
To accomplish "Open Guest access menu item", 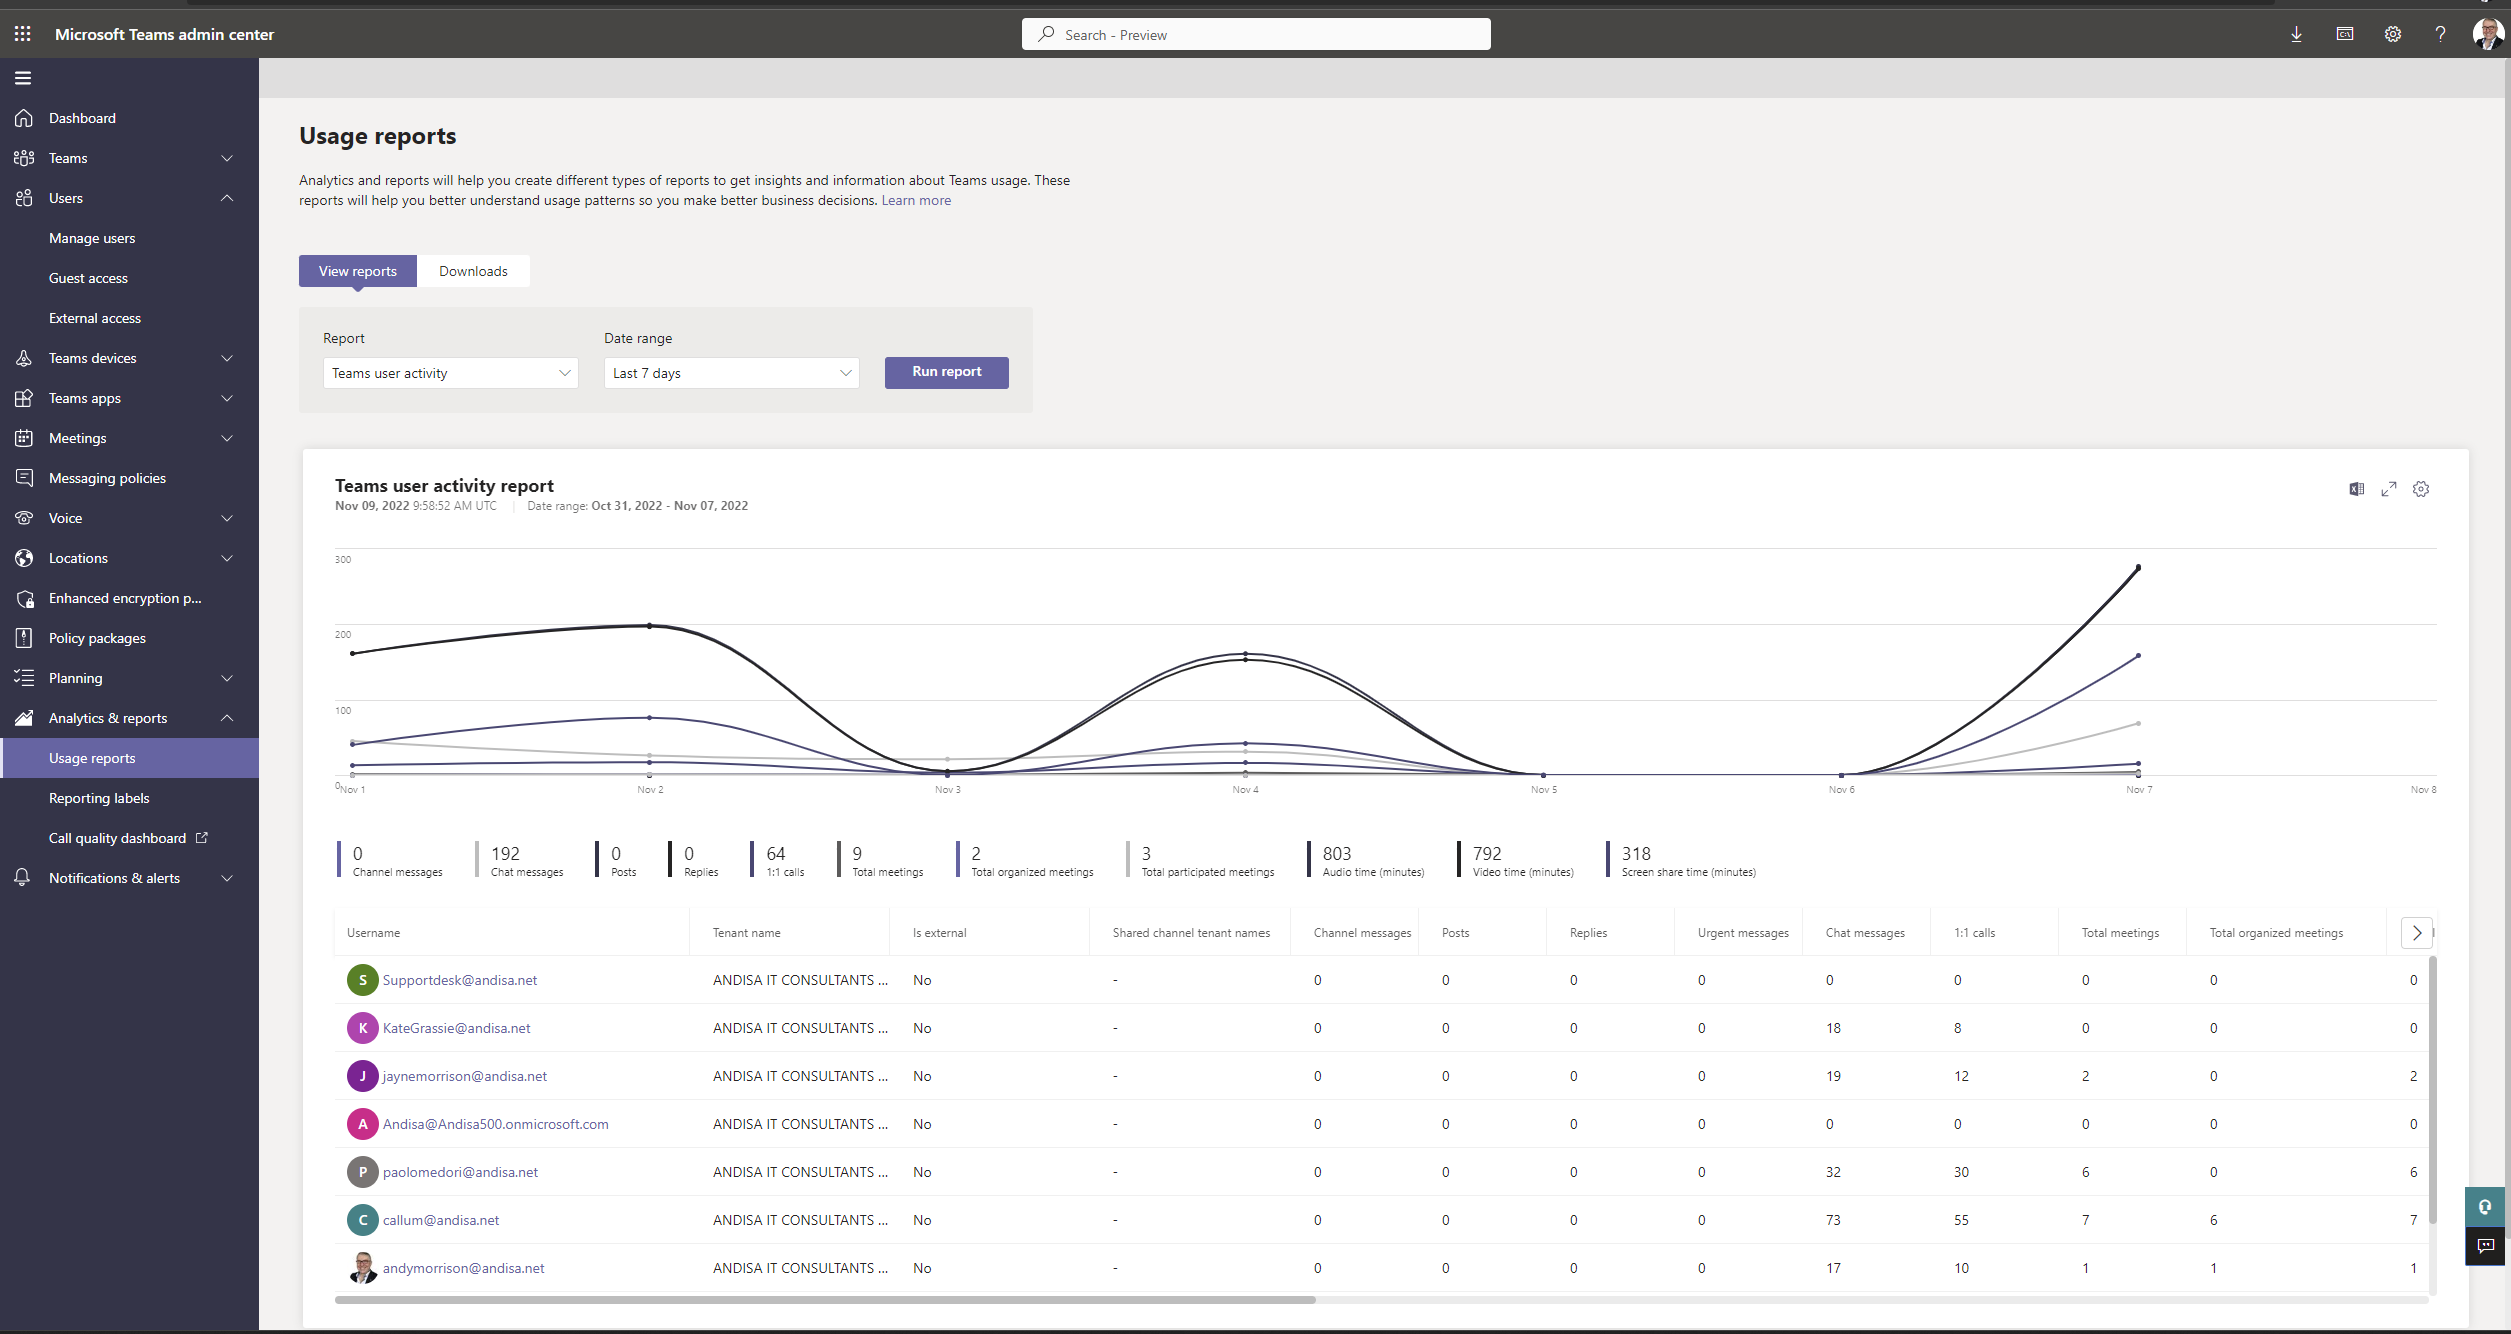I will tap(88, 278).
